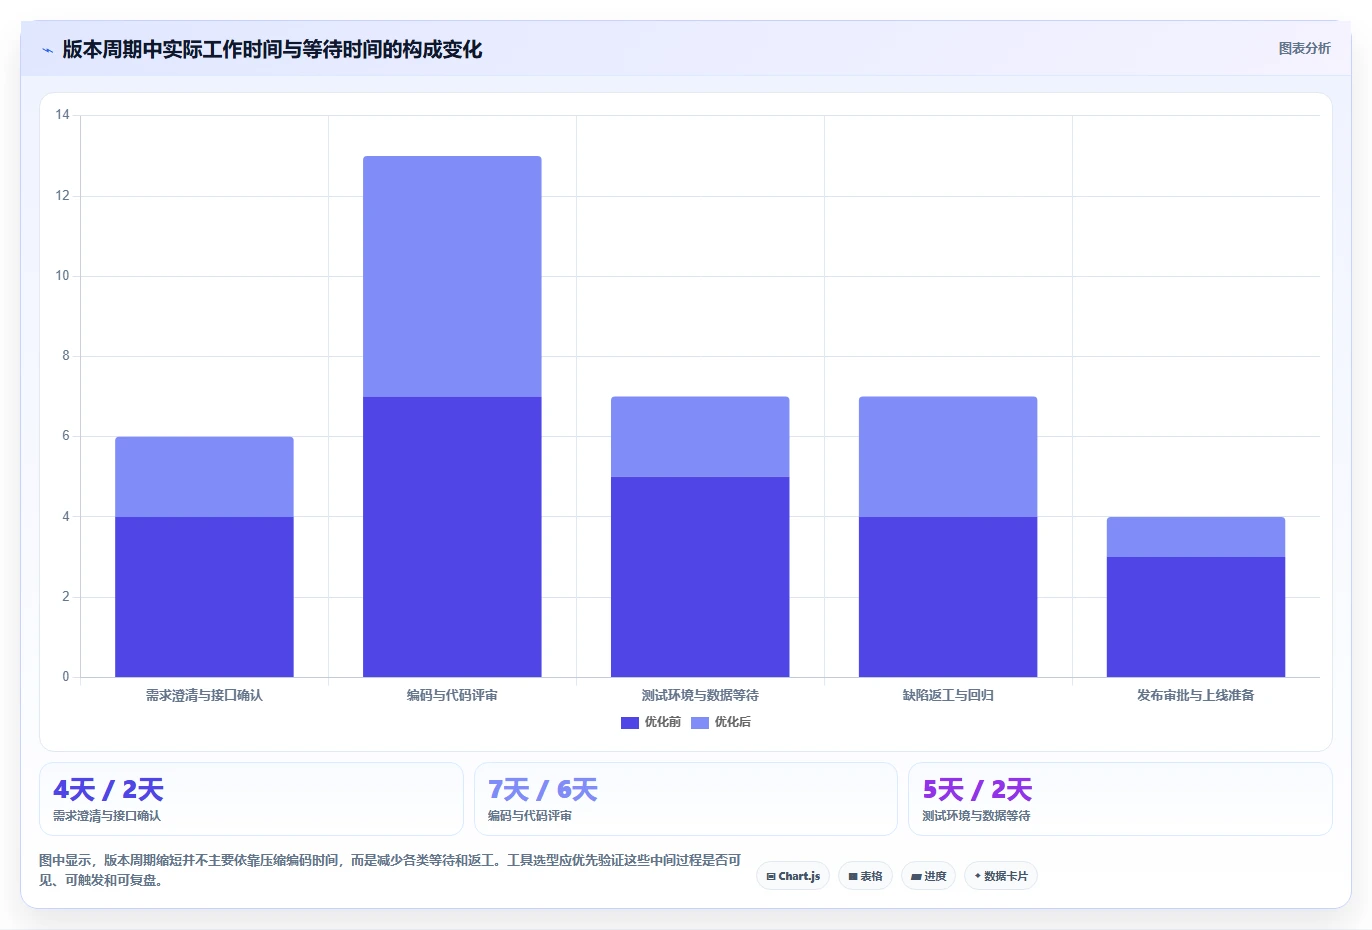
Task: Click x-axis label 缺陷返工与回归
Action: (948, 695)
